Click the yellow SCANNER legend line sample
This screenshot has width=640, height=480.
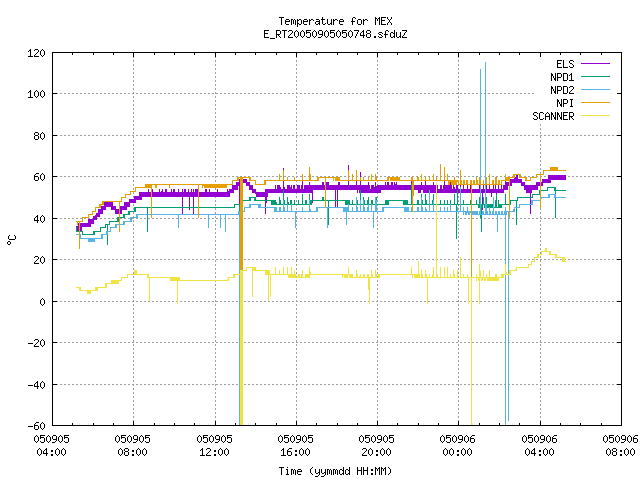tap(595, 116)
